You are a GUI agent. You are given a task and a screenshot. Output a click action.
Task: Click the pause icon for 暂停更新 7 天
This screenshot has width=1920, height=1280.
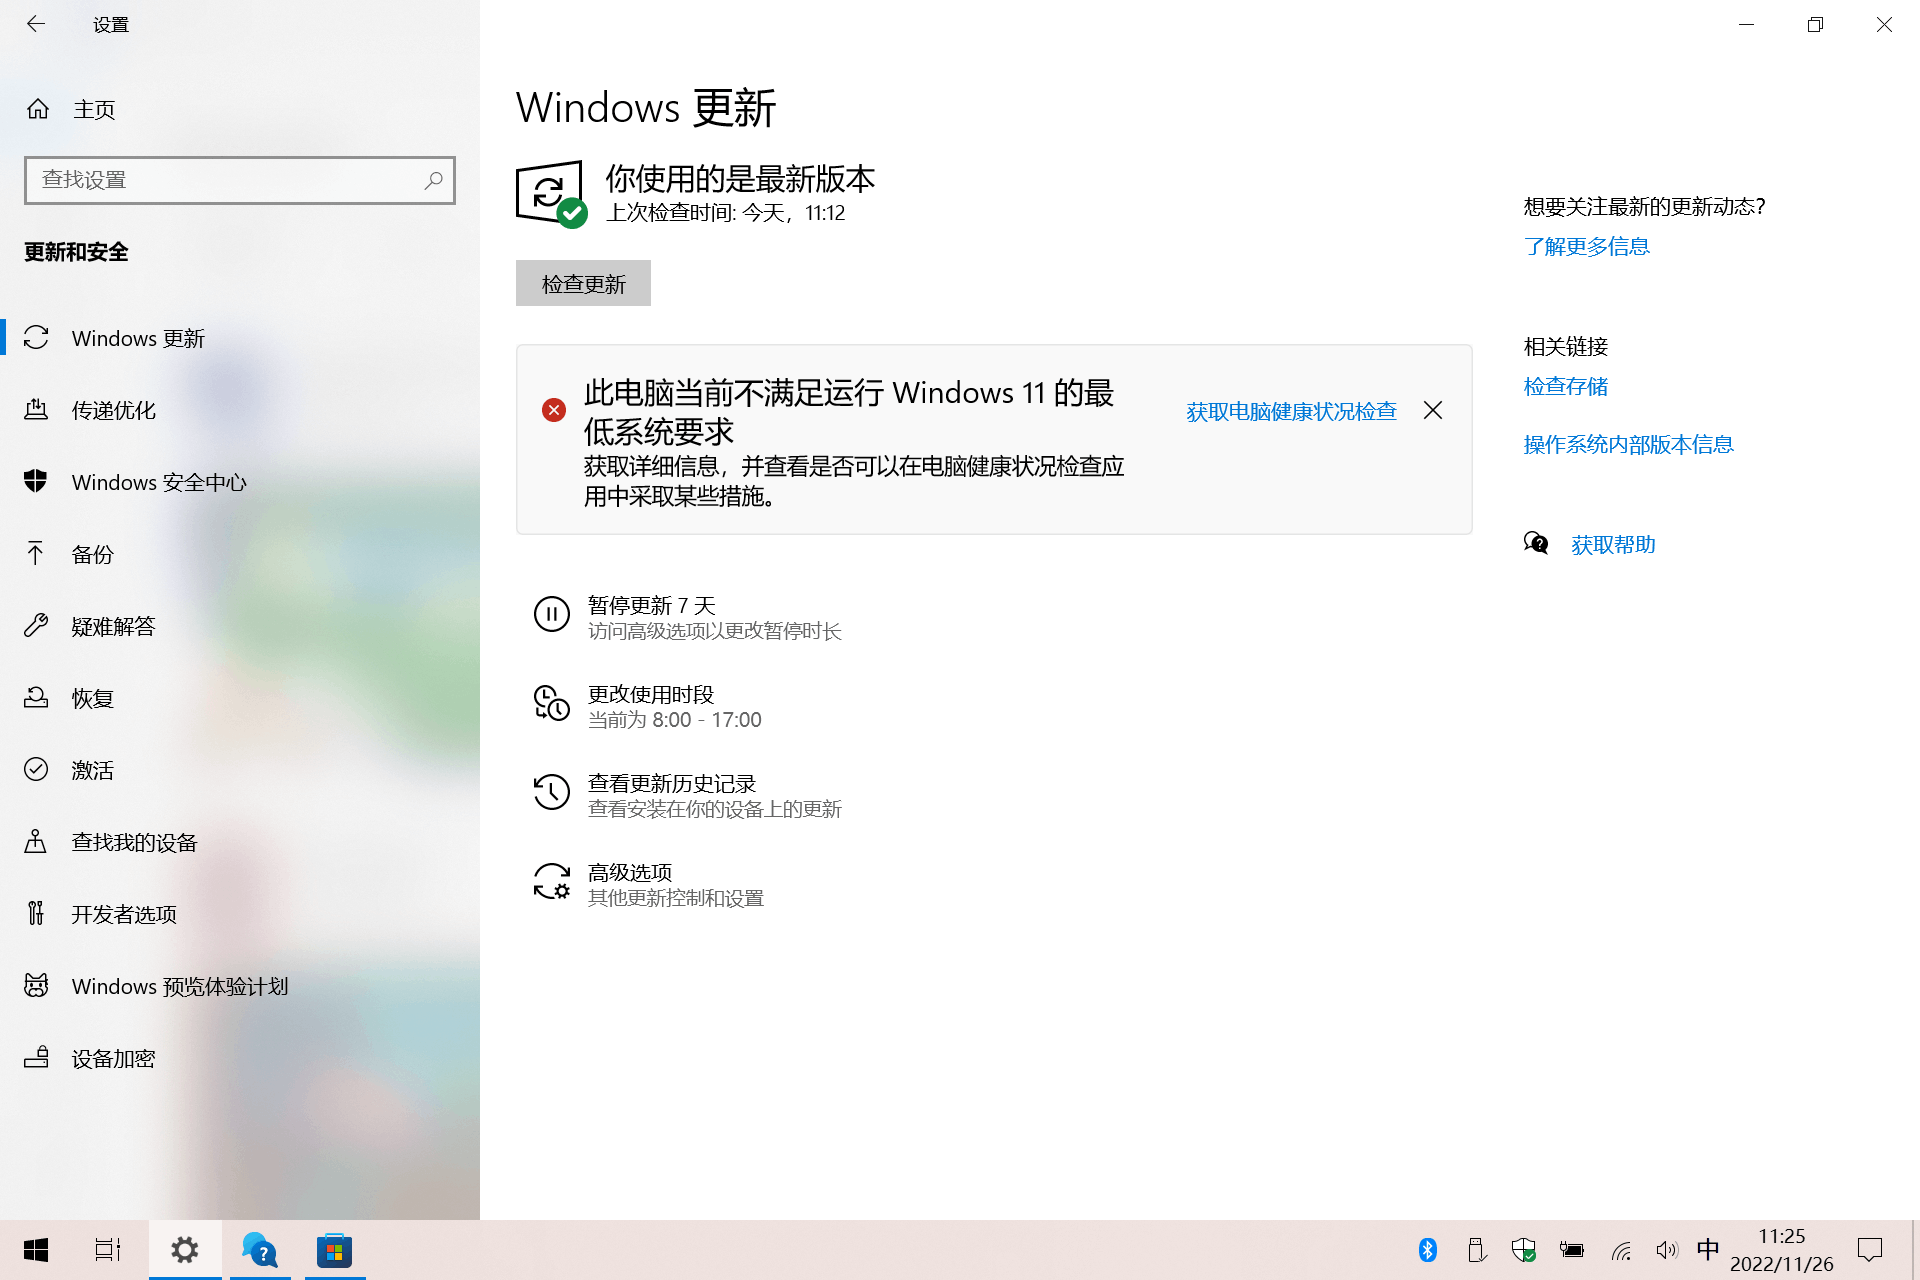(x=551, y=614)
